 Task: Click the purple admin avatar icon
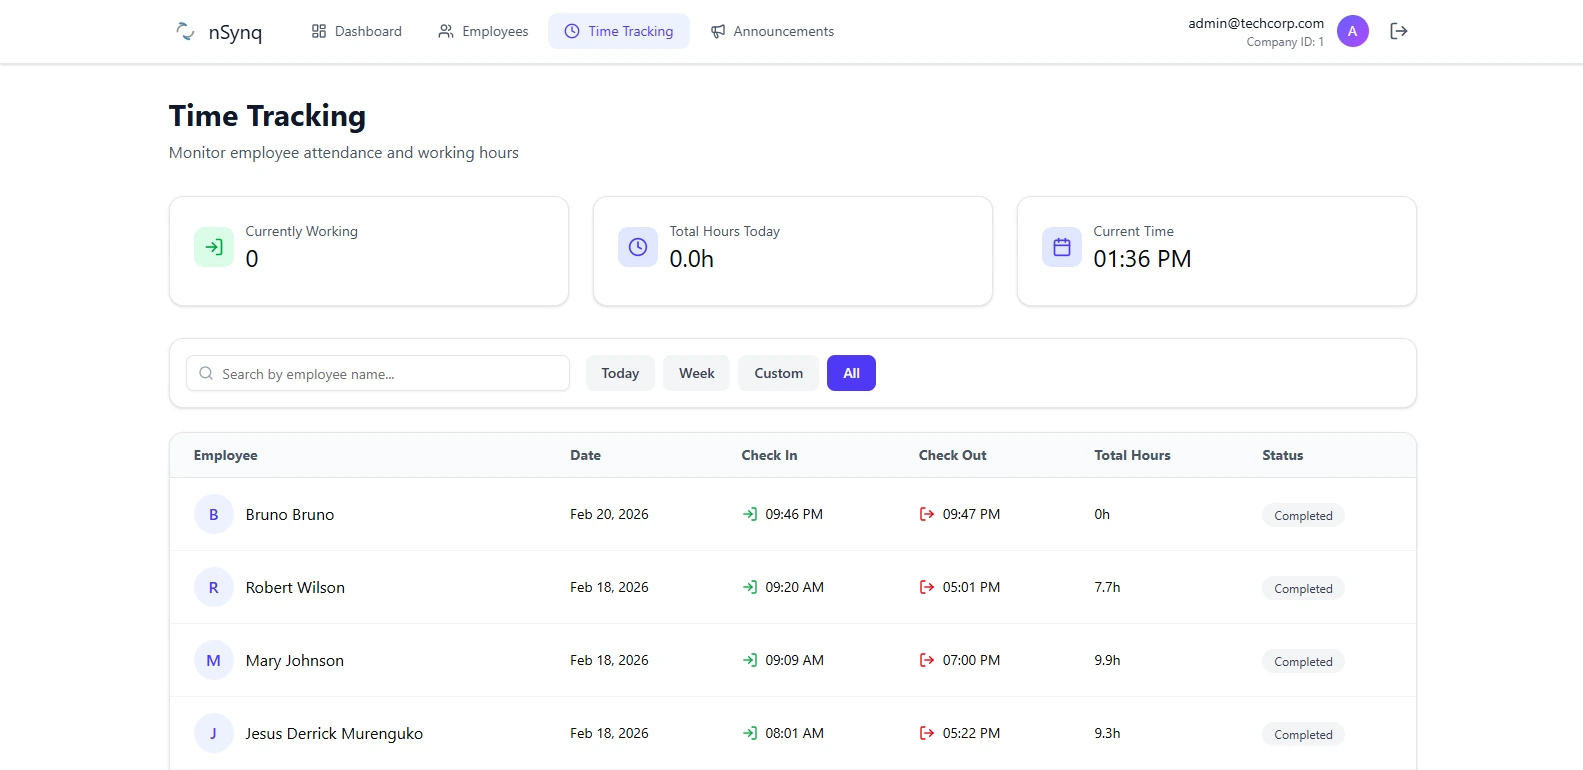pyautogui.click(x=1352, y=31)
